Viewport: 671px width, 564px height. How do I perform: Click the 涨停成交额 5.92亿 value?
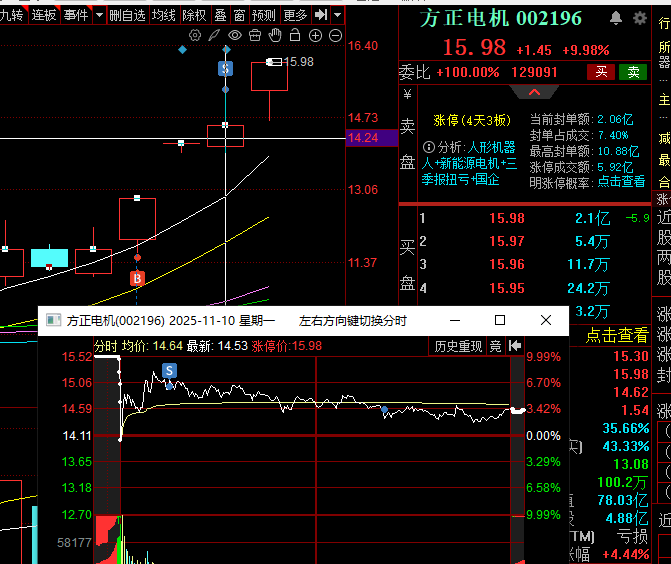(615, 166)
